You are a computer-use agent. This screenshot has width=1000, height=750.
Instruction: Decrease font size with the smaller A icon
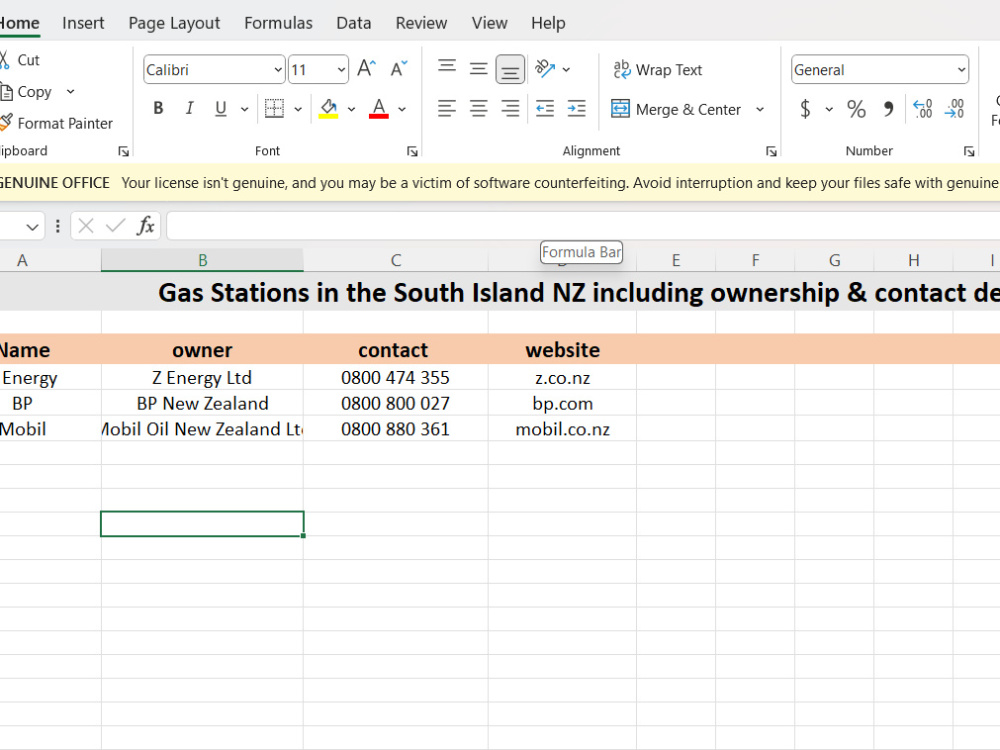399,69
